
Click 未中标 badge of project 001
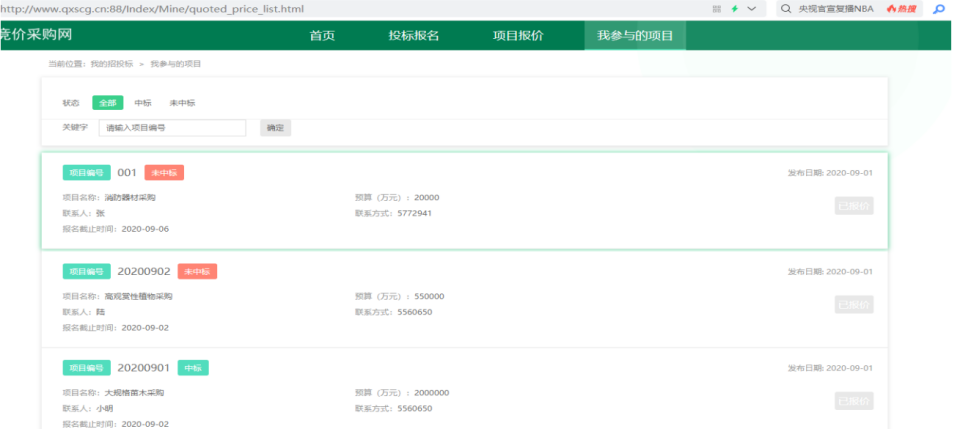click(x=164, y=173)
